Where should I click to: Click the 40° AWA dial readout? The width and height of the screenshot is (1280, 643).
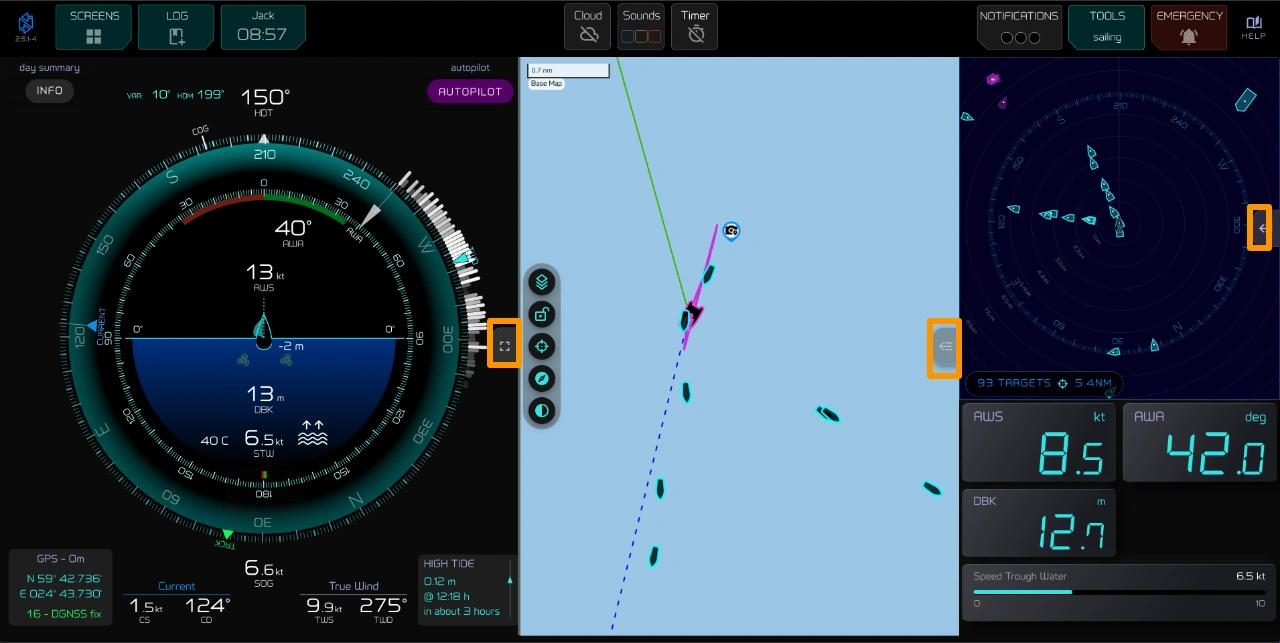coord(293,232)
